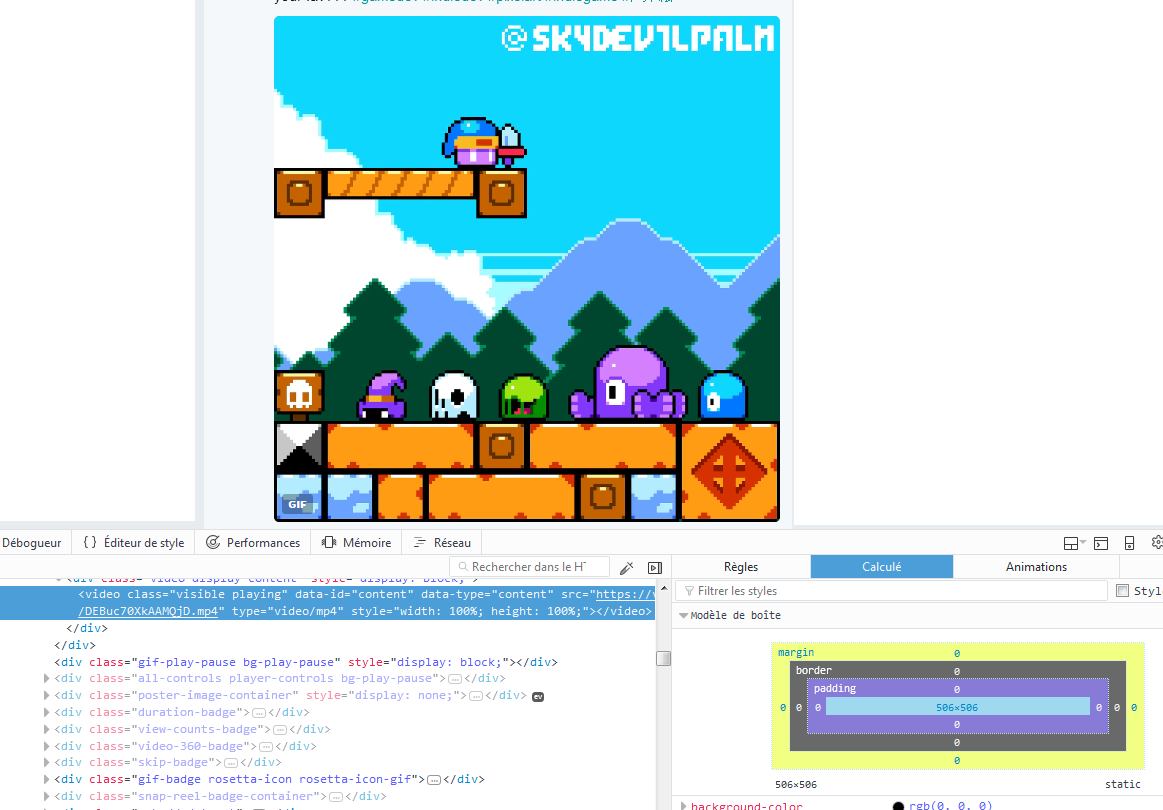Open the DEBuc70XkAAMQjD.mp4 source link
Image resolution: width=1163 pixels, height=810 pixels.
click(x=148, y=611)
